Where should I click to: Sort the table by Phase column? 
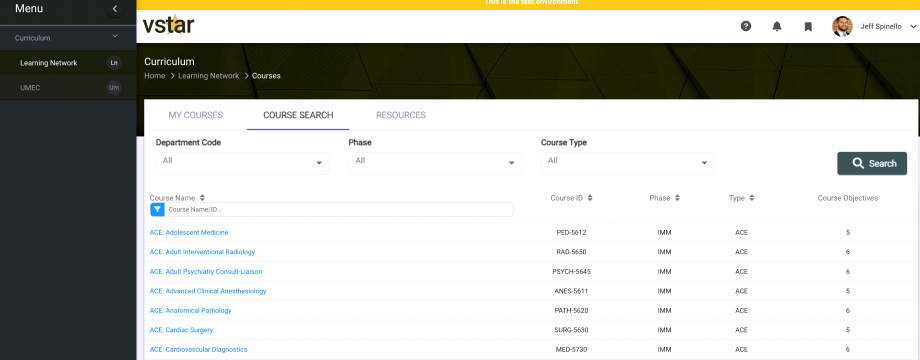[x=677, y=198]
